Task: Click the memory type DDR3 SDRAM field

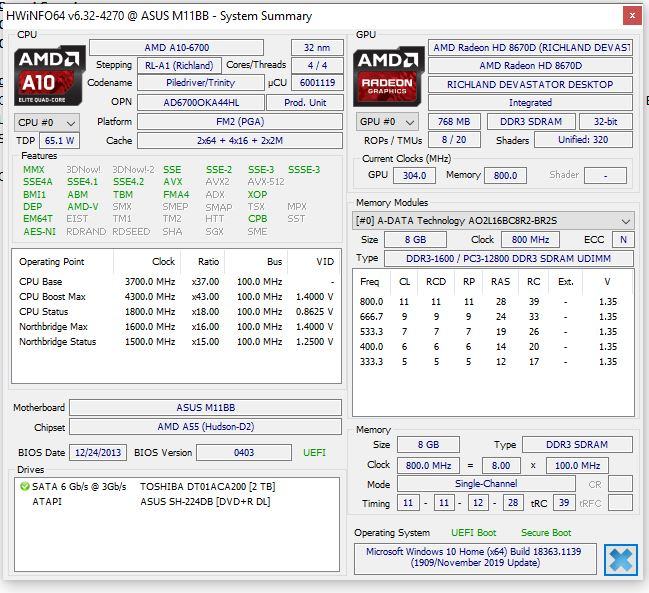Action: [x=577, y=445]
